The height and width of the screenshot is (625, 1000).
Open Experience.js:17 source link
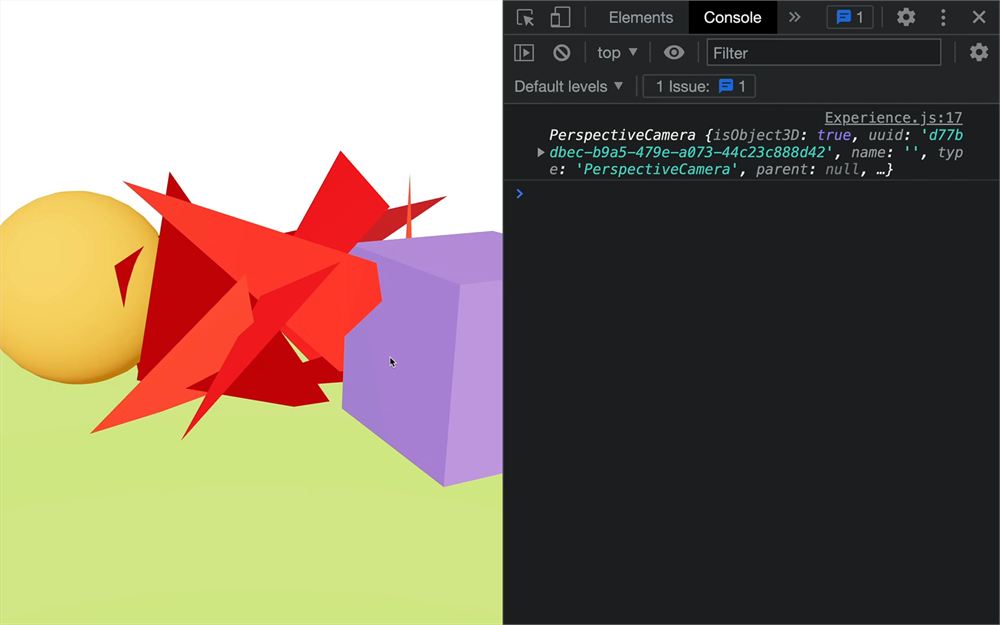893,117
